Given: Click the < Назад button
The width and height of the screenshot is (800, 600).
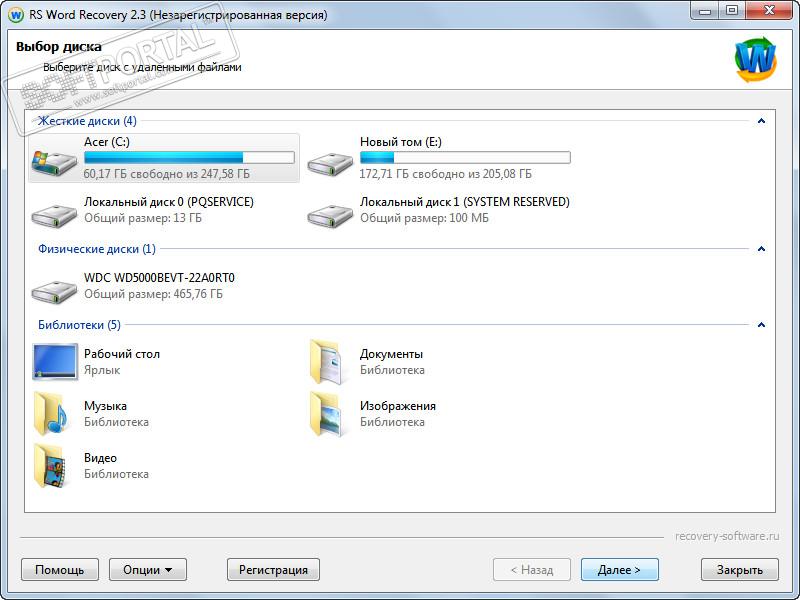Looking at the screenshot, I should pyautogui.click(x=532, y=569).
